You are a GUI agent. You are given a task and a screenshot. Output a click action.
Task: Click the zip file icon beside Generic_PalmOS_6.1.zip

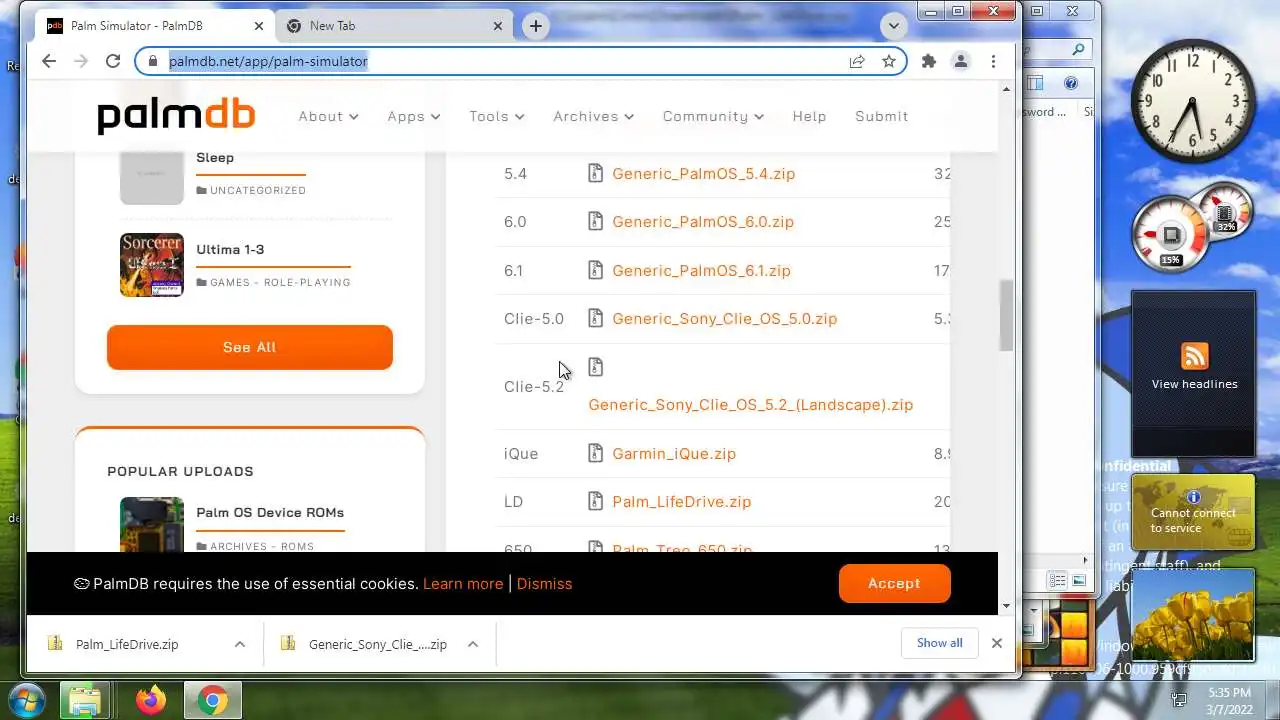(x=595, y=270)
